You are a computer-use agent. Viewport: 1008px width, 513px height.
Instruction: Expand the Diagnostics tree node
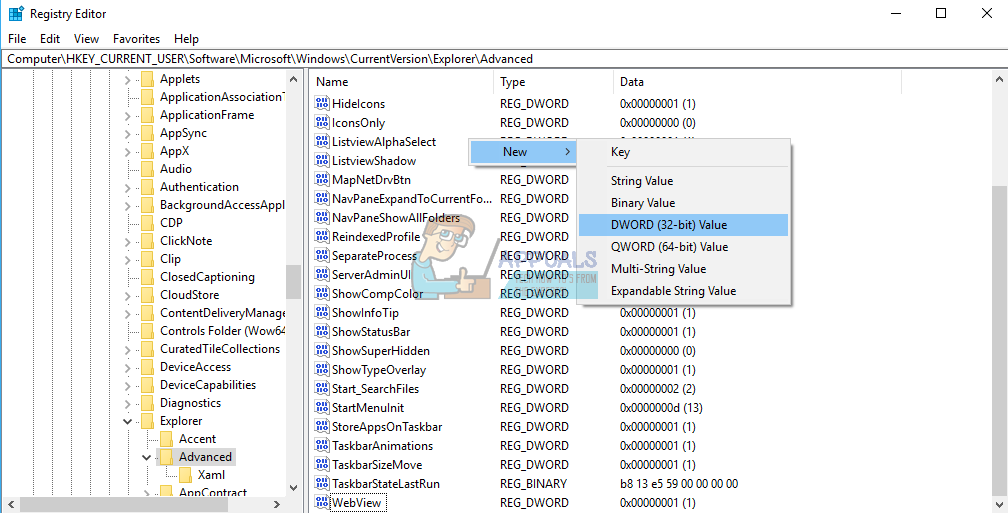[127, 404]
